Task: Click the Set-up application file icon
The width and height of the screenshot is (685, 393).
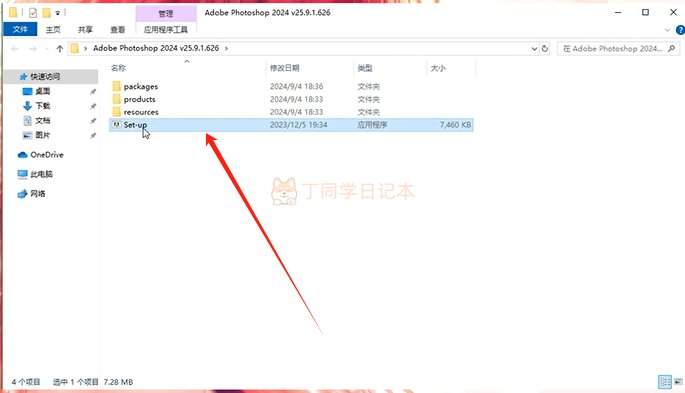Action: pyautogui.click(x=116, y=125)
